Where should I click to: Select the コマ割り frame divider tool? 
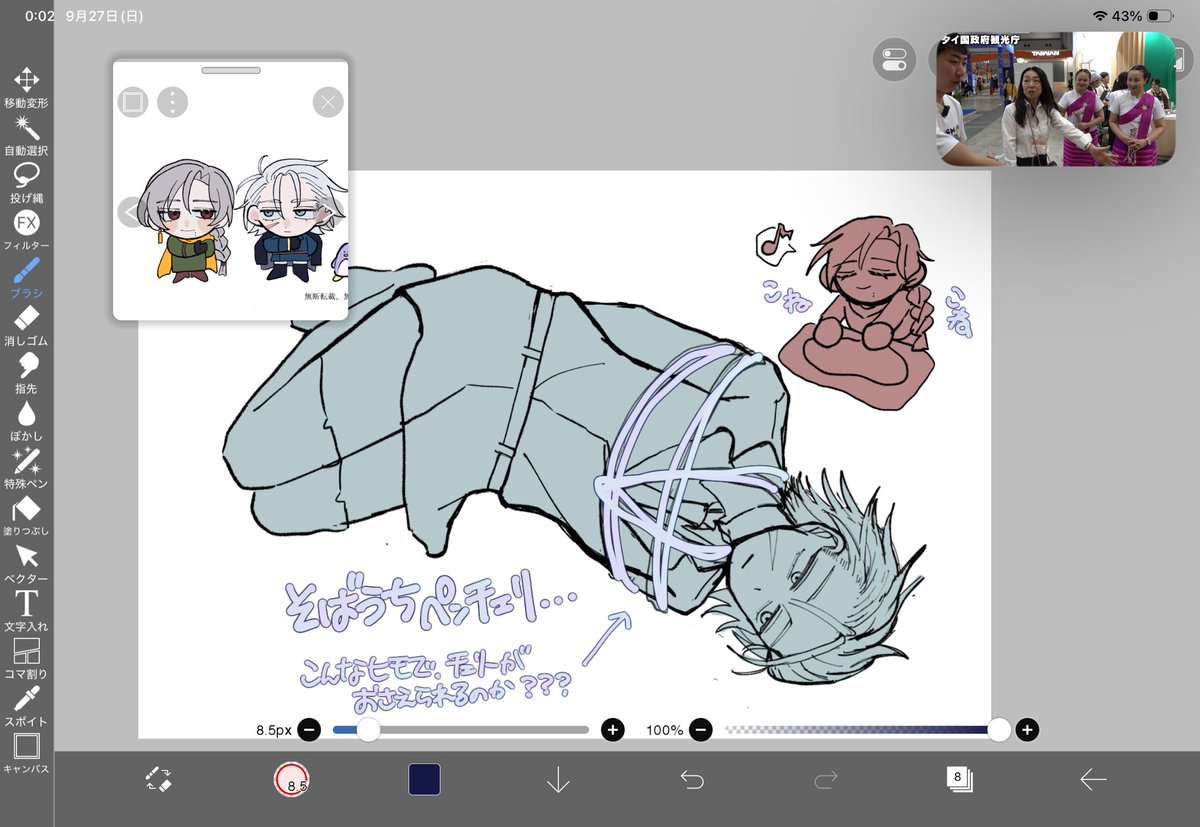(x=26, y=658)
